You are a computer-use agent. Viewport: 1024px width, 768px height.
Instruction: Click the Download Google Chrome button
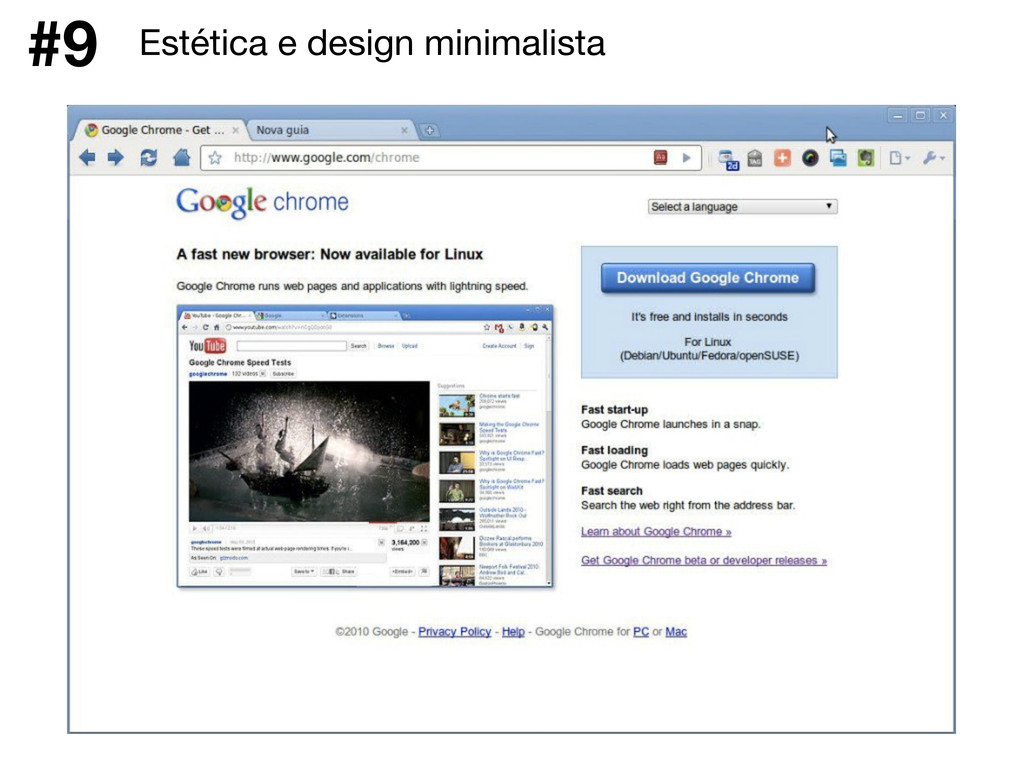tap(708, 278)
